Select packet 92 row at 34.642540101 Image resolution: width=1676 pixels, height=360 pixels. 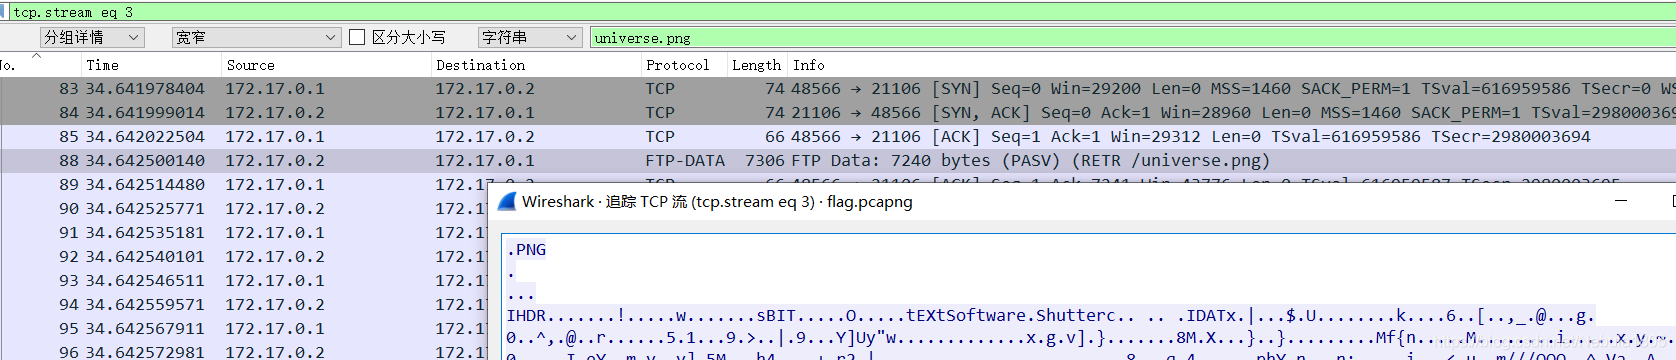[245, 257]
